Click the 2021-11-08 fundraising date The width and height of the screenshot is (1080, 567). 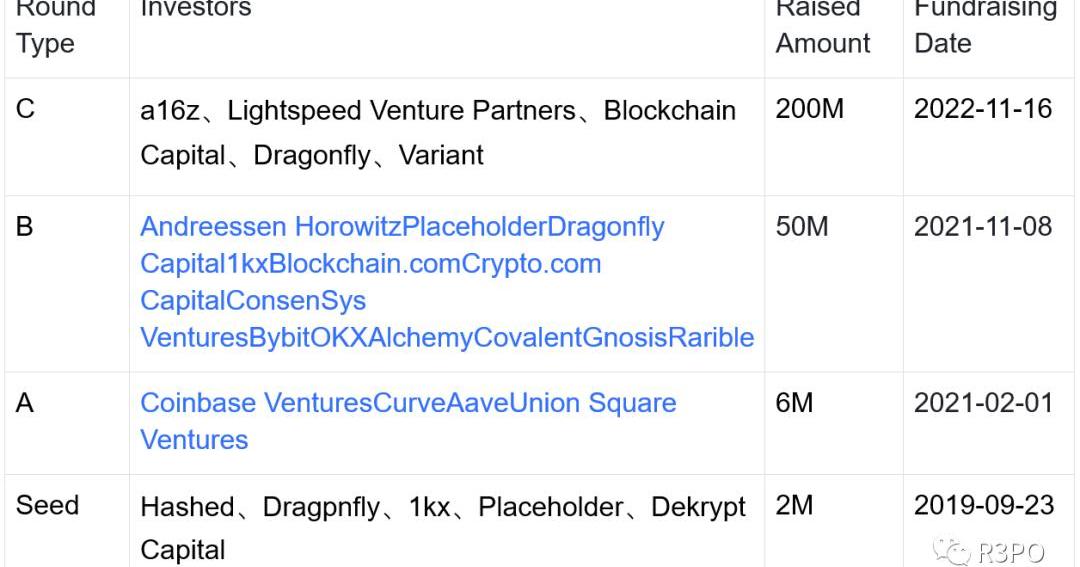[x=983, y=227]
